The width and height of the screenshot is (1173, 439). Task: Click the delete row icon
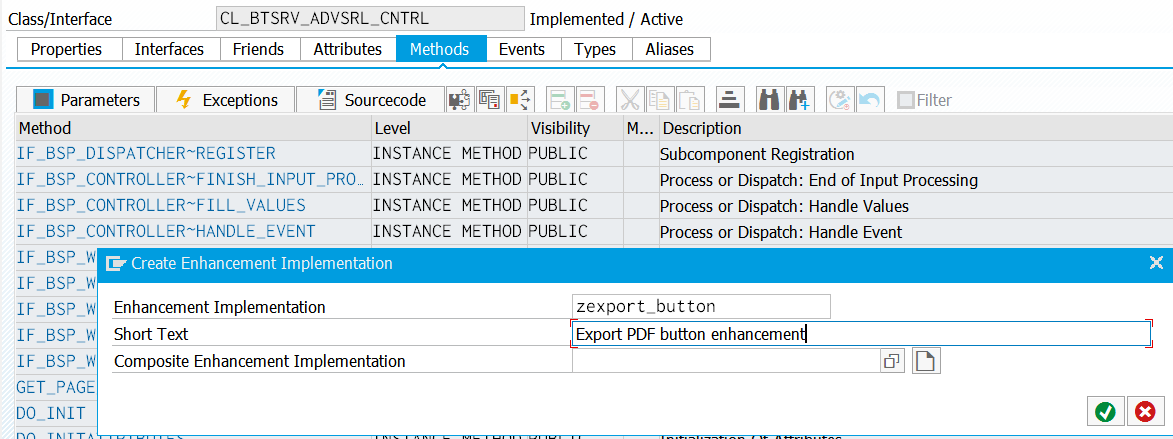click(x=591, y=99)
